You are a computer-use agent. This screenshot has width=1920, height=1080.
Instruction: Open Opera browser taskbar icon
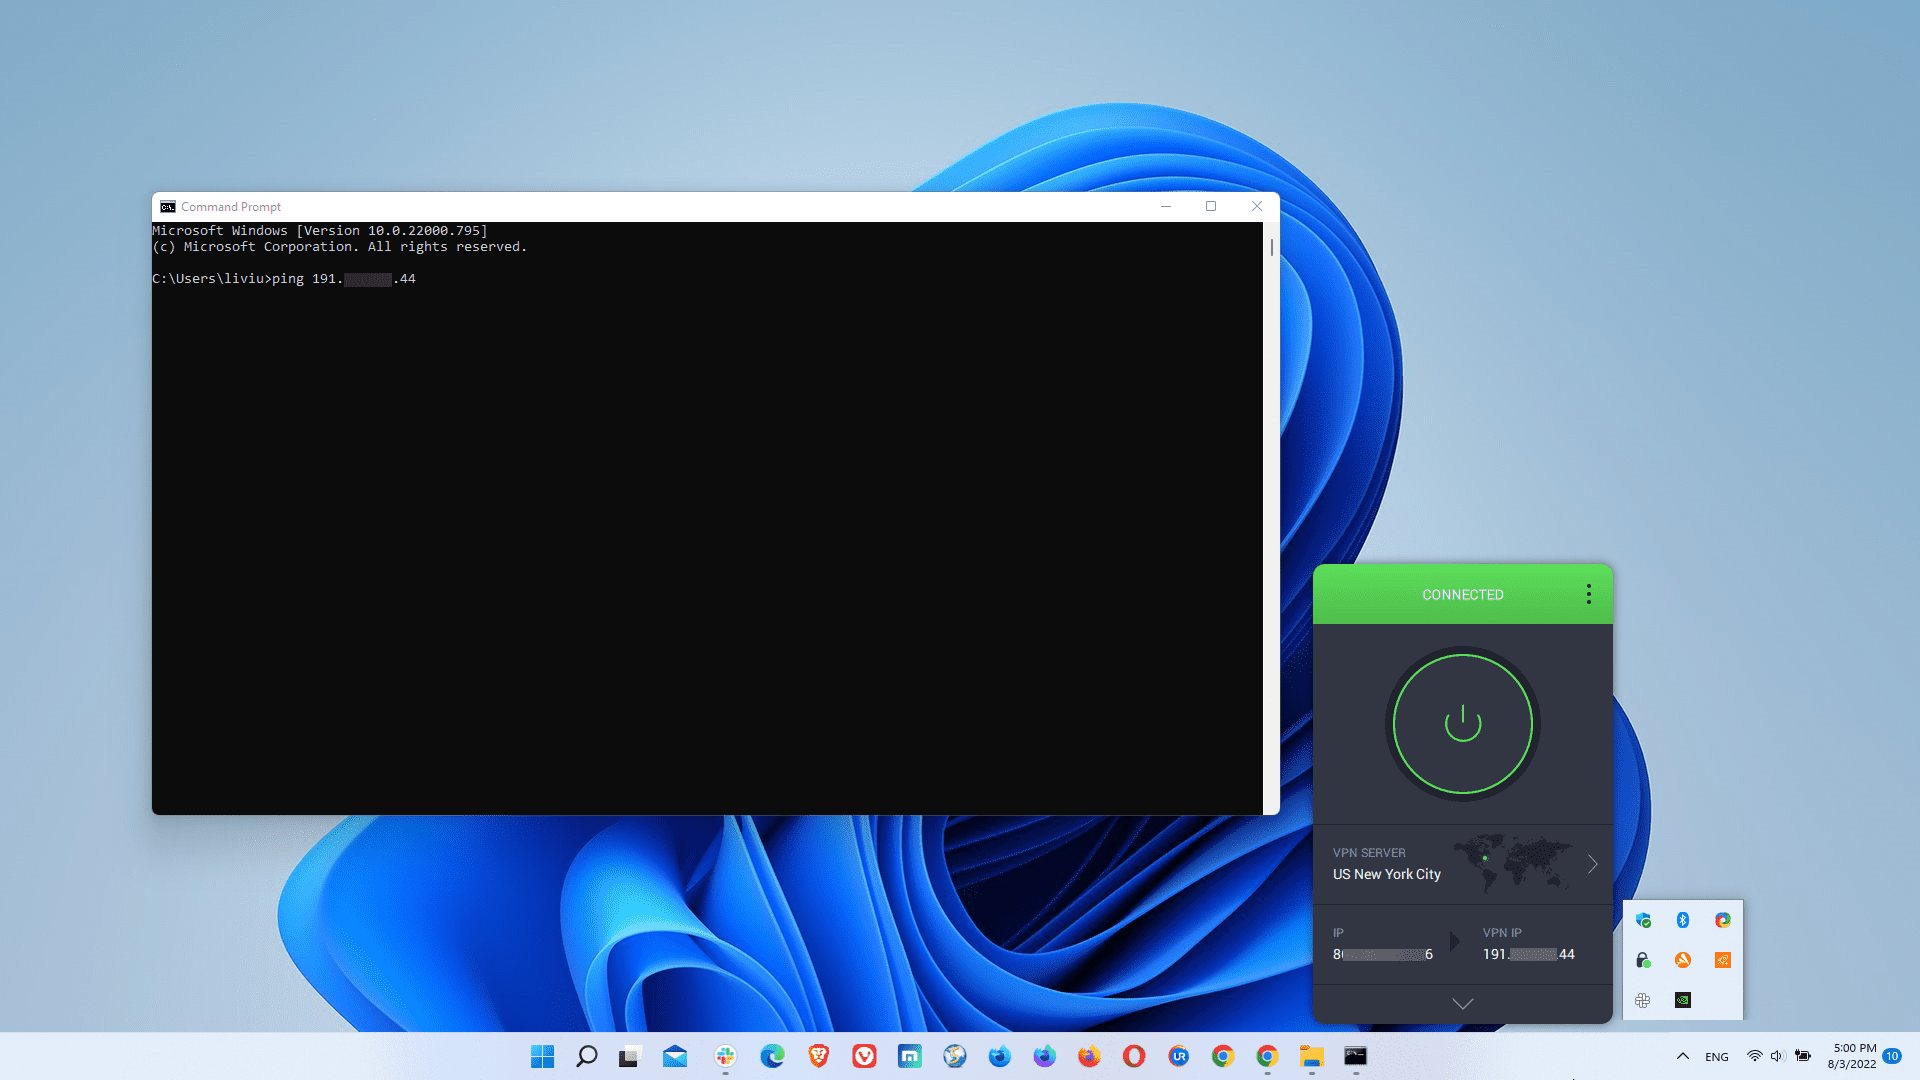[x=1133, y=1056]
